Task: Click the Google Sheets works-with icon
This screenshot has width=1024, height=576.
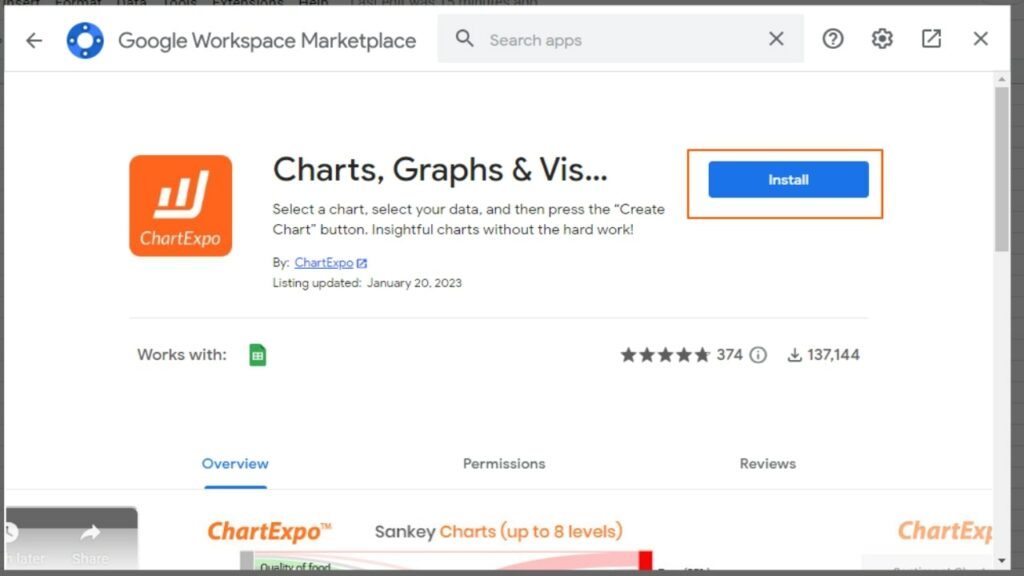Action: tap(258, 355)
